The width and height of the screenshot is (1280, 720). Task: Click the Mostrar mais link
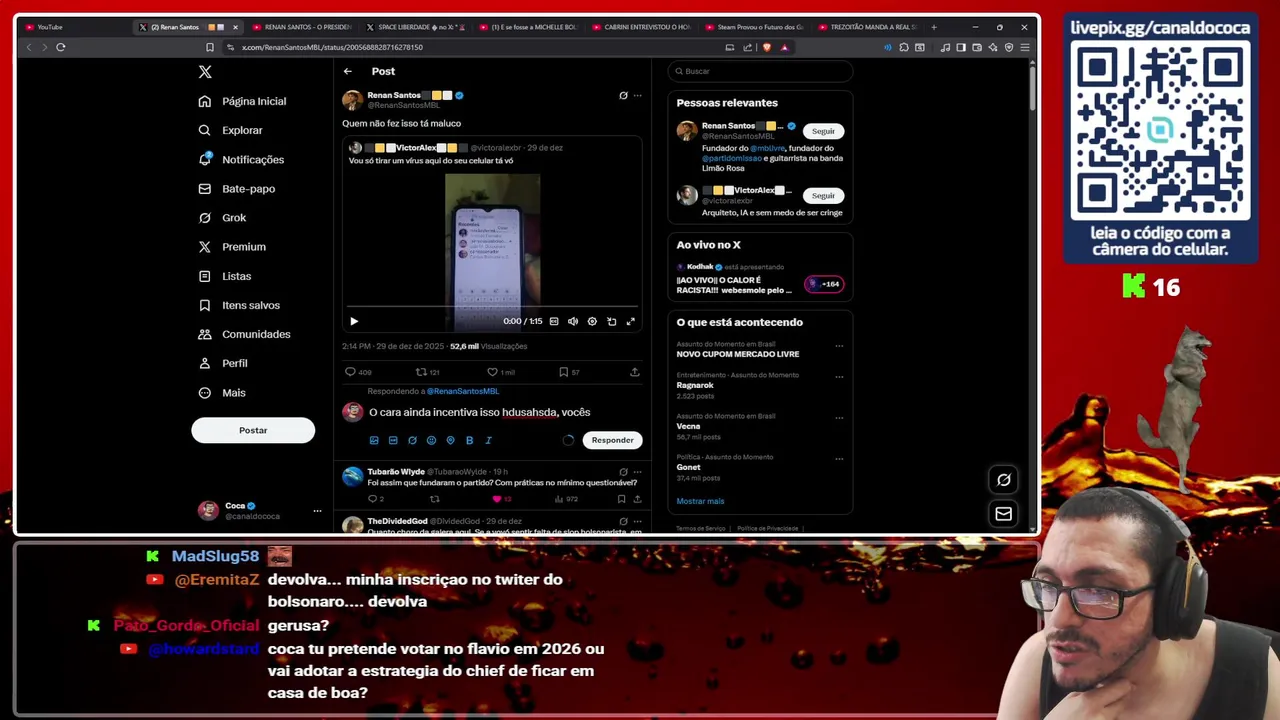700,501
